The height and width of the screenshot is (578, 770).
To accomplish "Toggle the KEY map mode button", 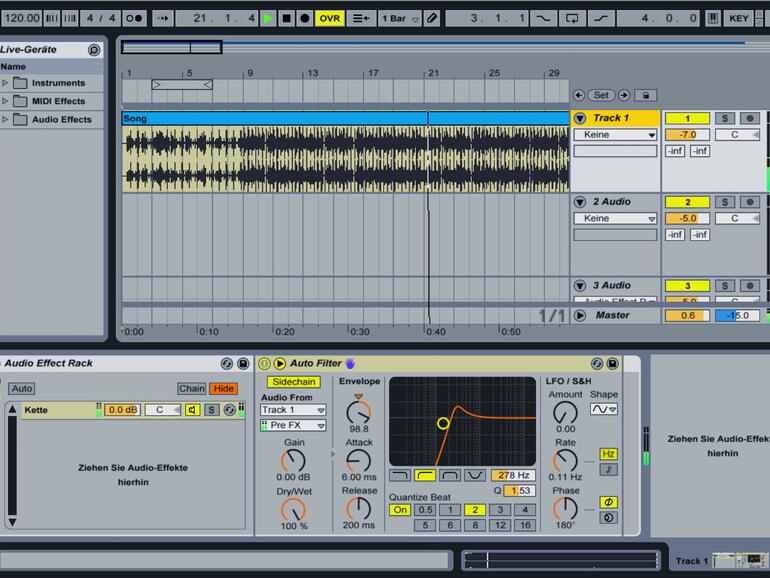I will pos(739,18).
